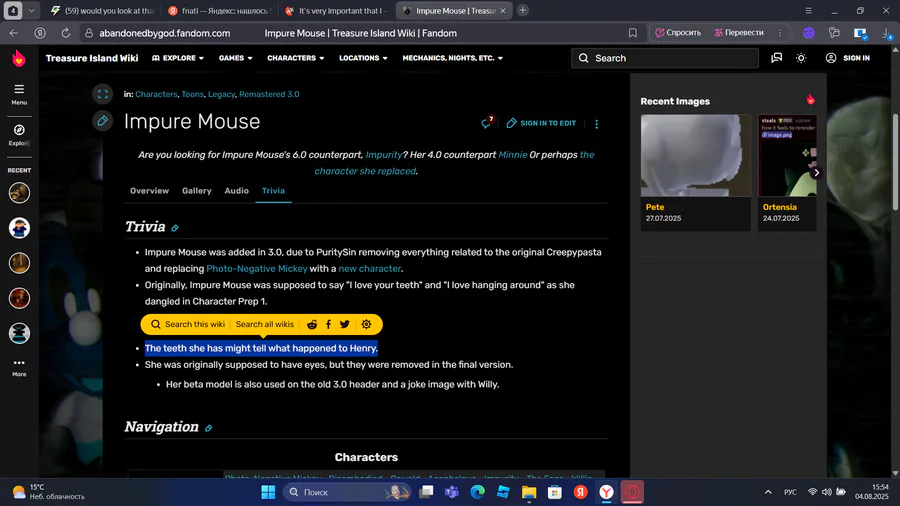The width and height of the screenshot is (900, 506).
Task: Expand the LOCATIONS dropdown menu
Action: click(363, 58)
